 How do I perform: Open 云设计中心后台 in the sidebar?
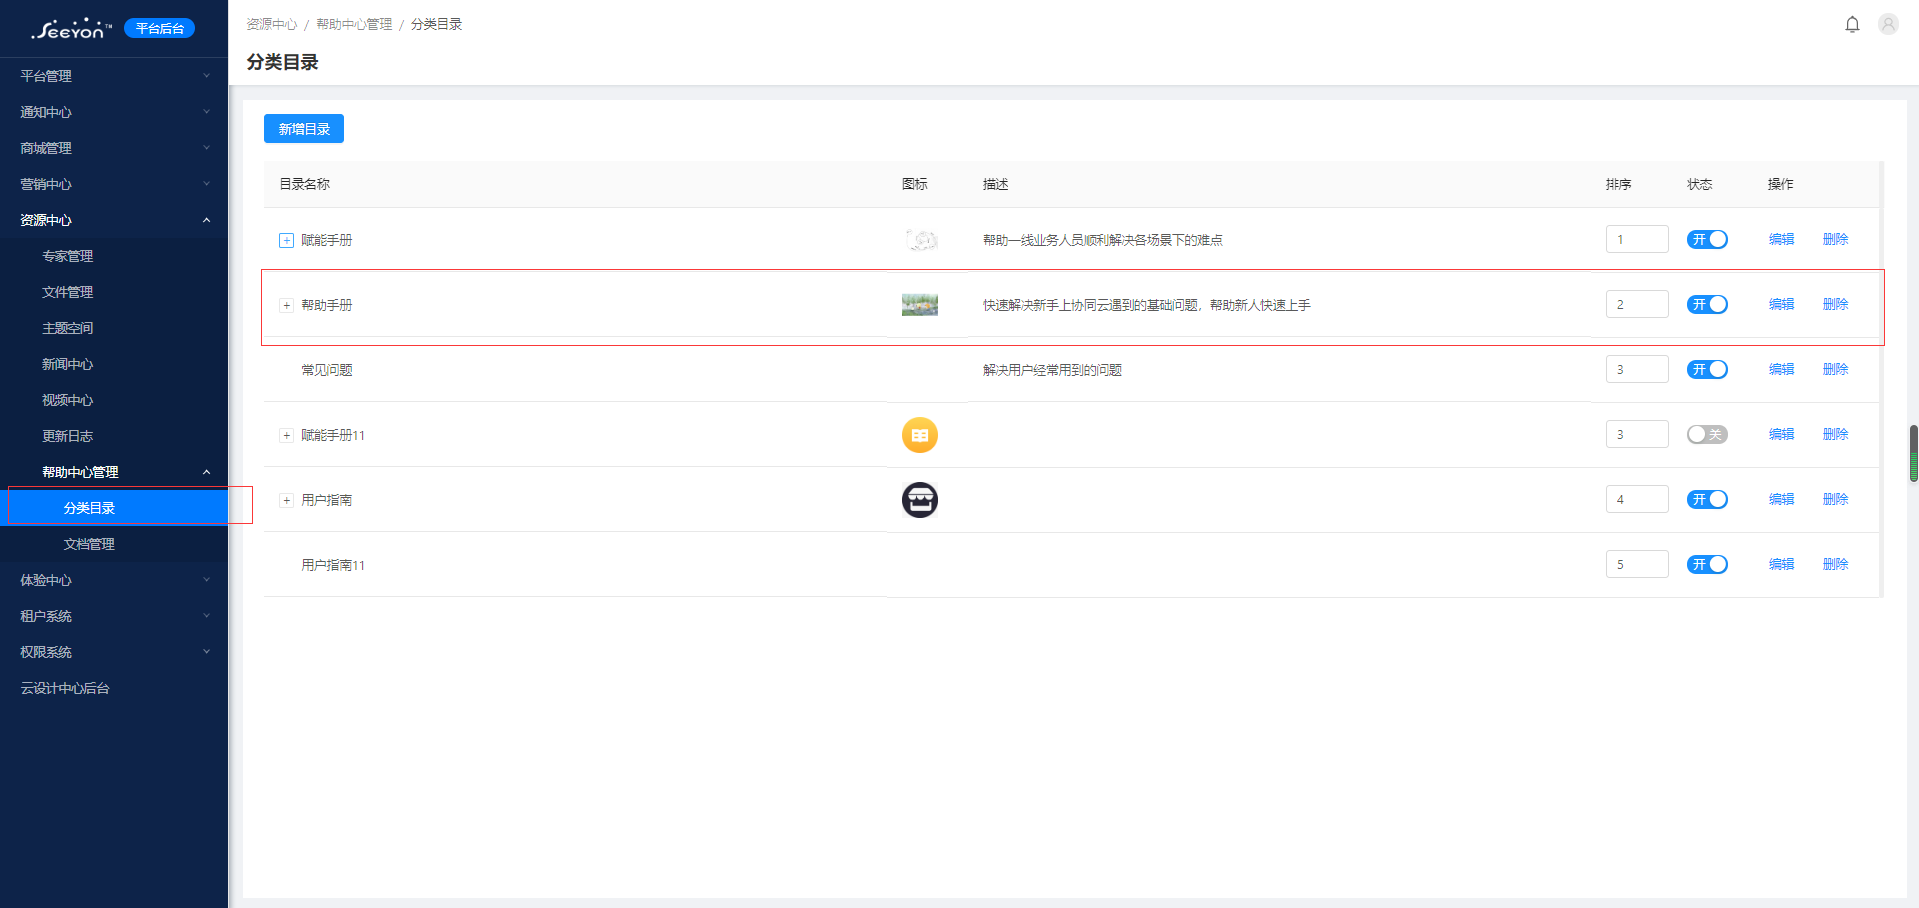click(114, 688)
